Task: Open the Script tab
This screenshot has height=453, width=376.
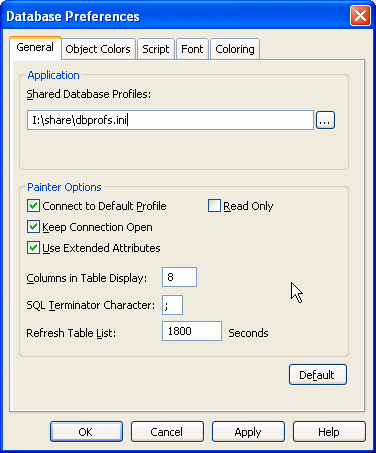Action: coord(156,49)
